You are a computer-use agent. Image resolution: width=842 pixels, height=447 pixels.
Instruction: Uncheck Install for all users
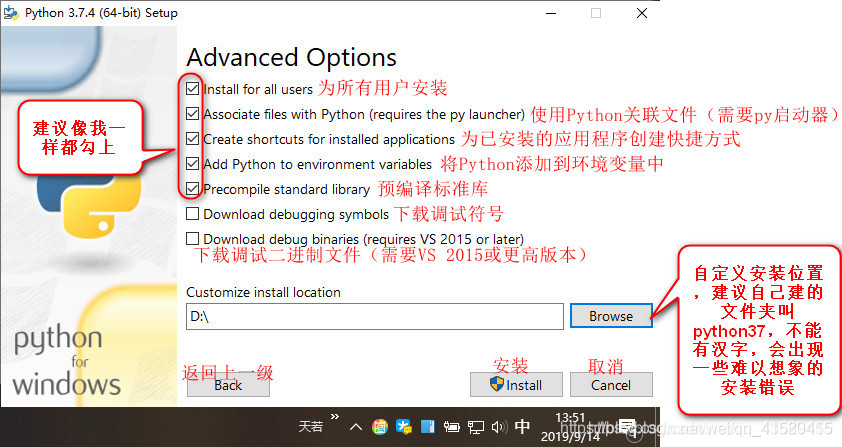click(x=192, y=89)
